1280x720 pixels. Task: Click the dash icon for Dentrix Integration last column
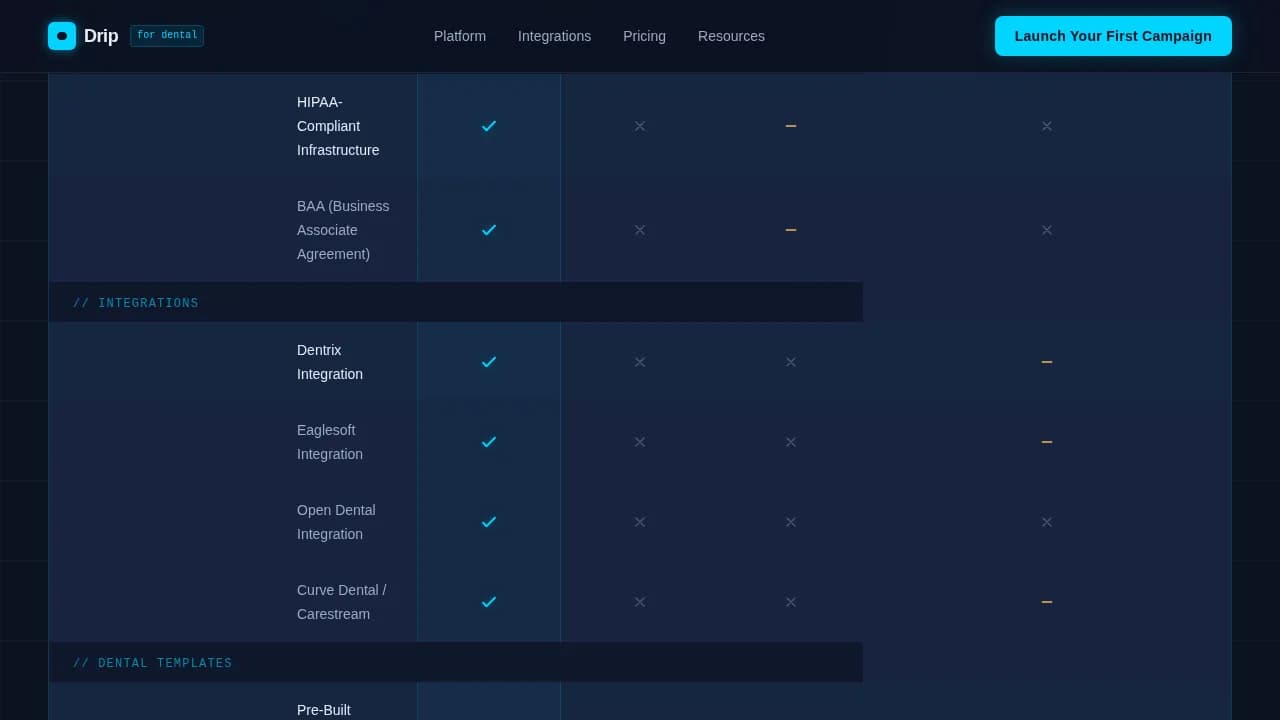coord(1047,362)
